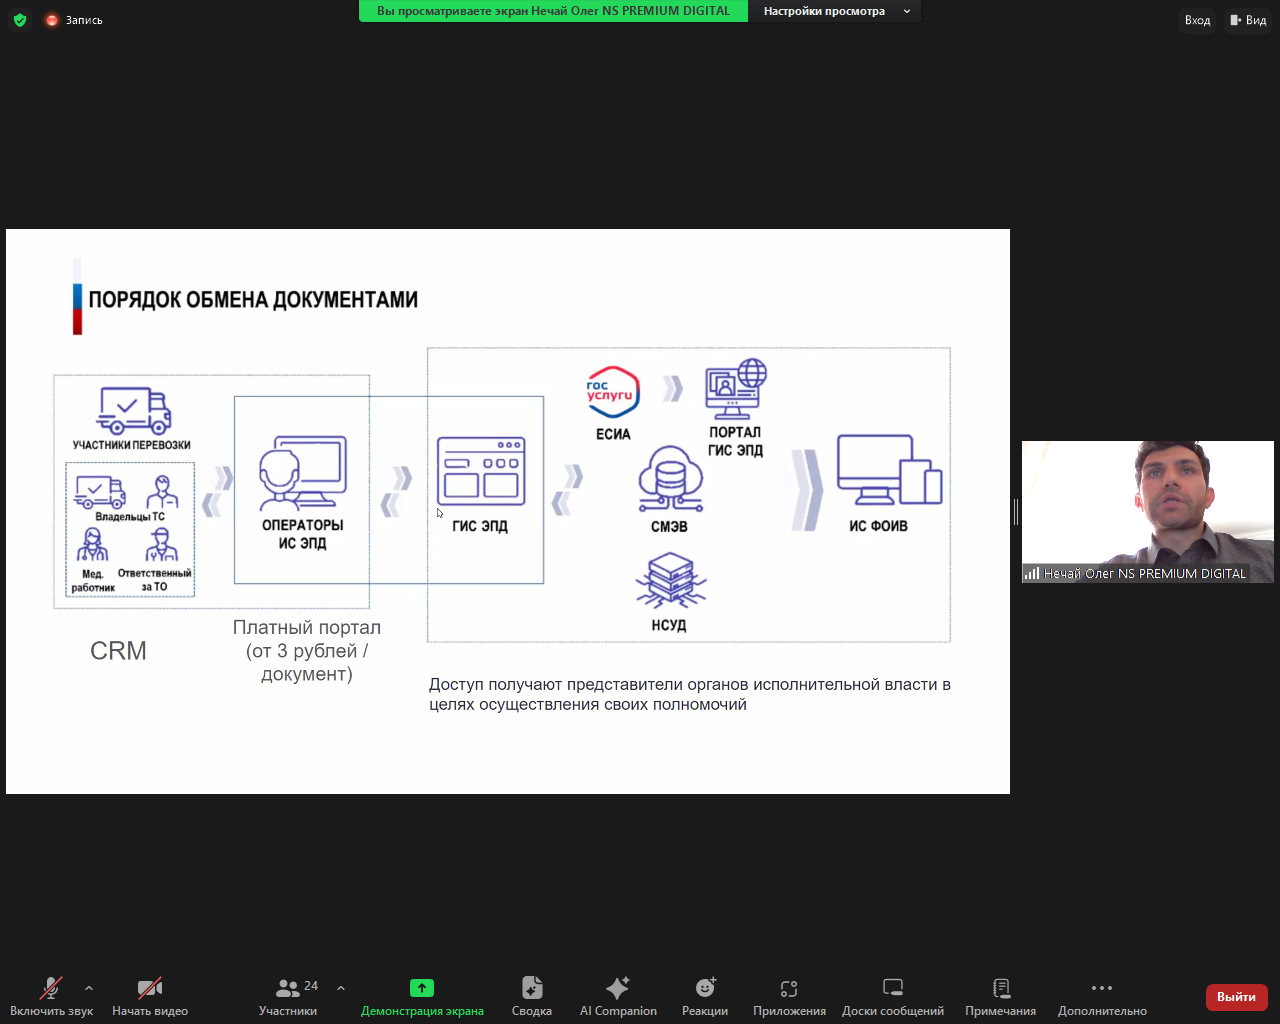Expand participants options arrow next to 24
This screenshot has height=1024, width=1280.
[x=341, y=988]
